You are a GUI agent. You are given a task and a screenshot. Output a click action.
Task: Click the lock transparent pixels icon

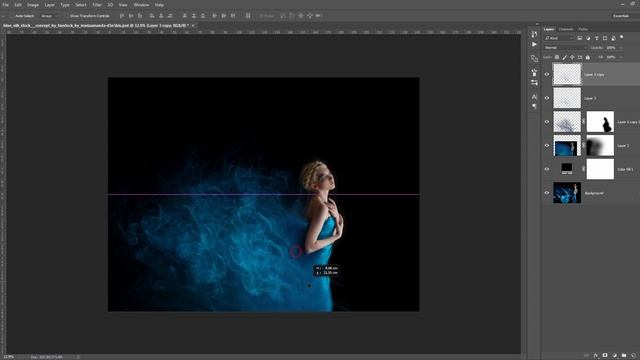click(x=557, y=57)
